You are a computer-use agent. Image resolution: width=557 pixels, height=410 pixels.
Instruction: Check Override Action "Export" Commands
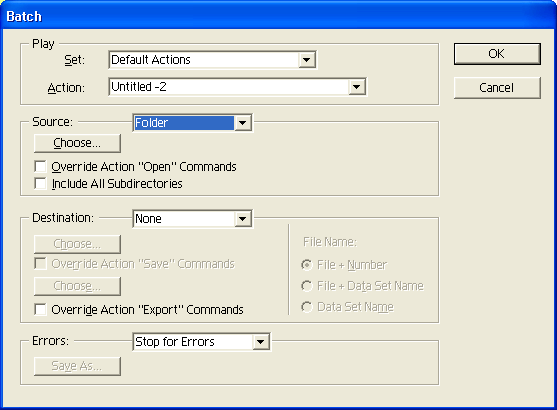(40, 309)
